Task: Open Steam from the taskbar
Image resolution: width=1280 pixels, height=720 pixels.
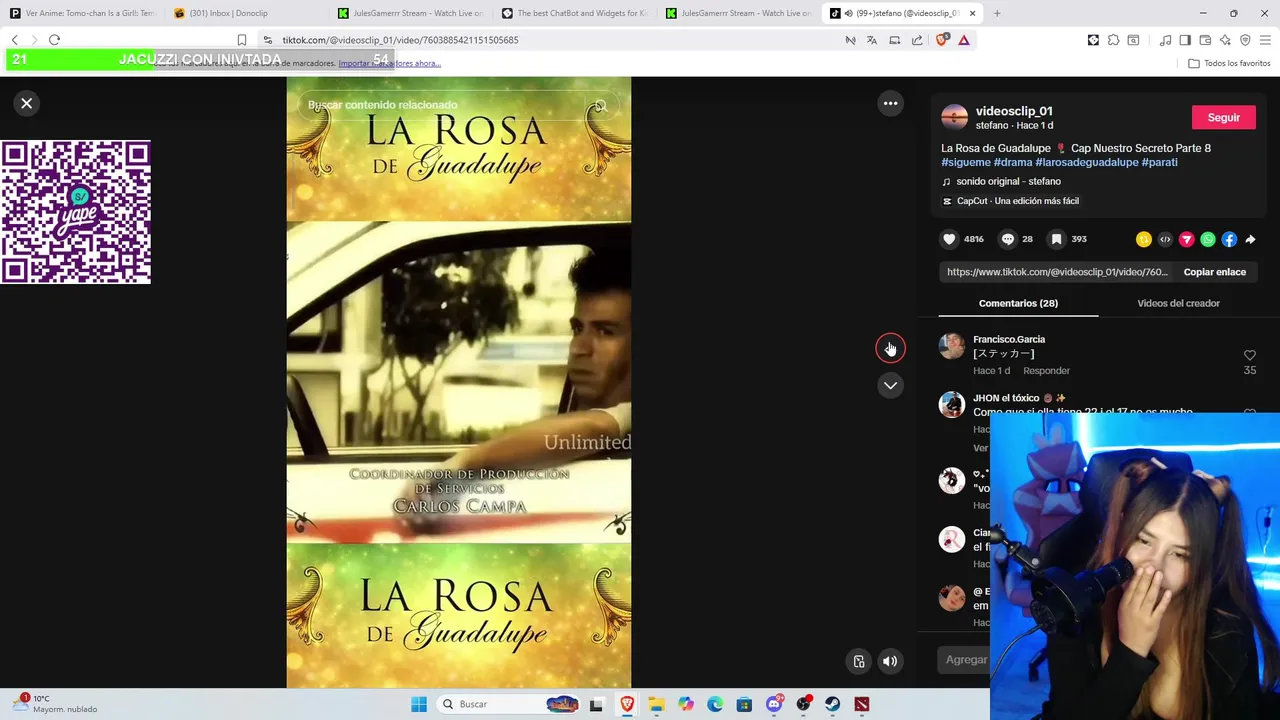Action: 833,704
